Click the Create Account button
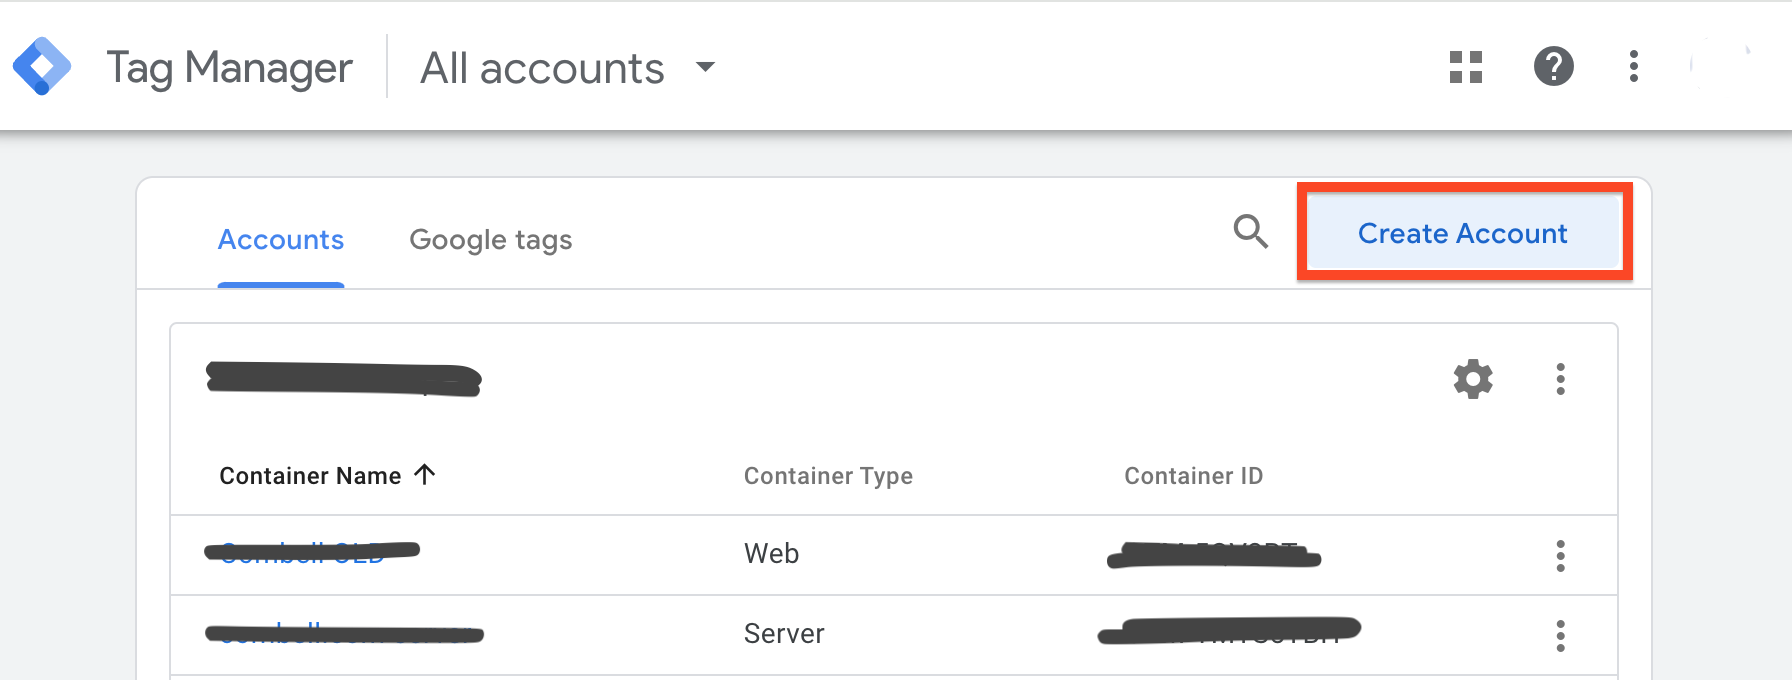 point(1462,233)
